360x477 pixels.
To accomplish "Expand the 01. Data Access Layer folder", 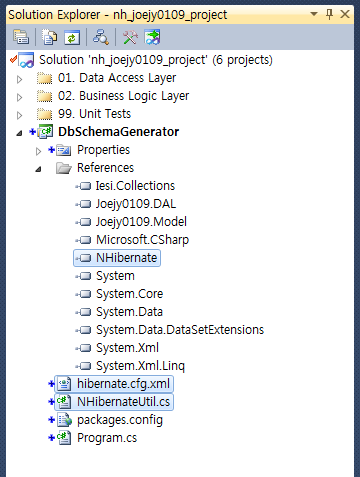I will tap(19, 79).
